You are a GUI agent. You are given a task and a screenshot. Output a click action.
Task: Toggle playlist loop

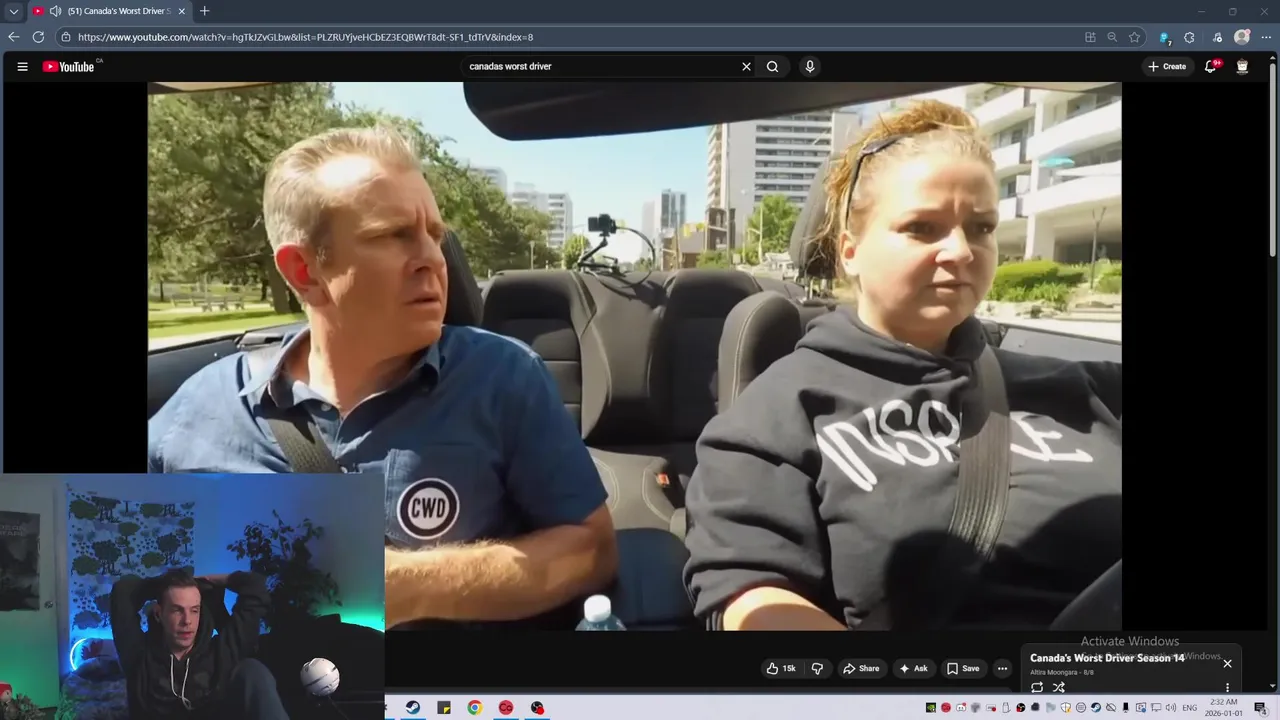point(1037,687)
